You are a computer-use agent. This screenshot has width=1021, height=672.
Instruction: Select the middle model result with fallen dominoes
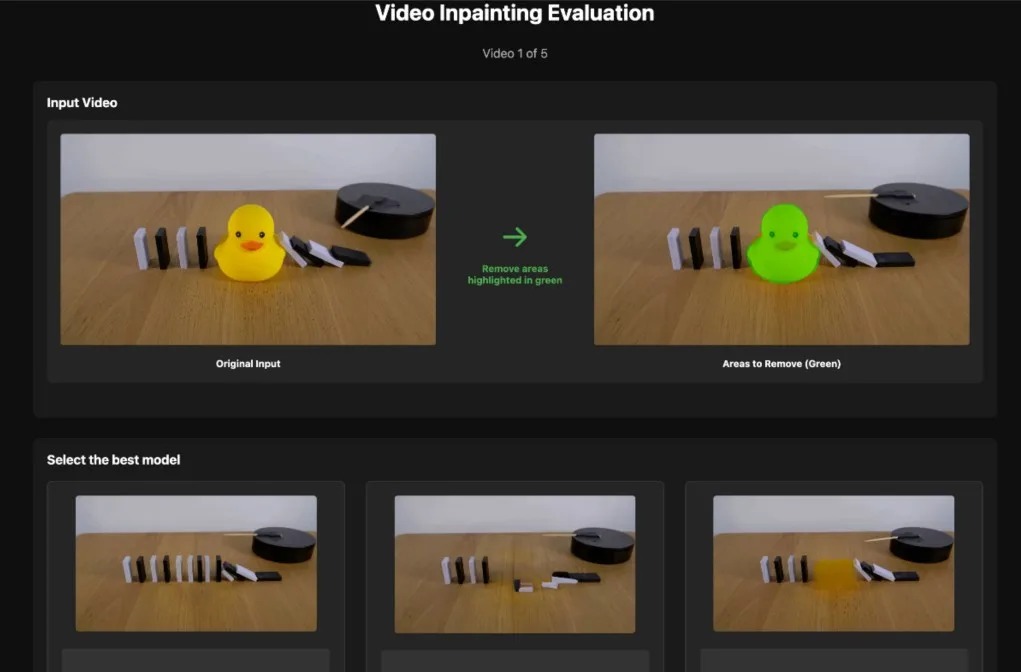point(514,563)
